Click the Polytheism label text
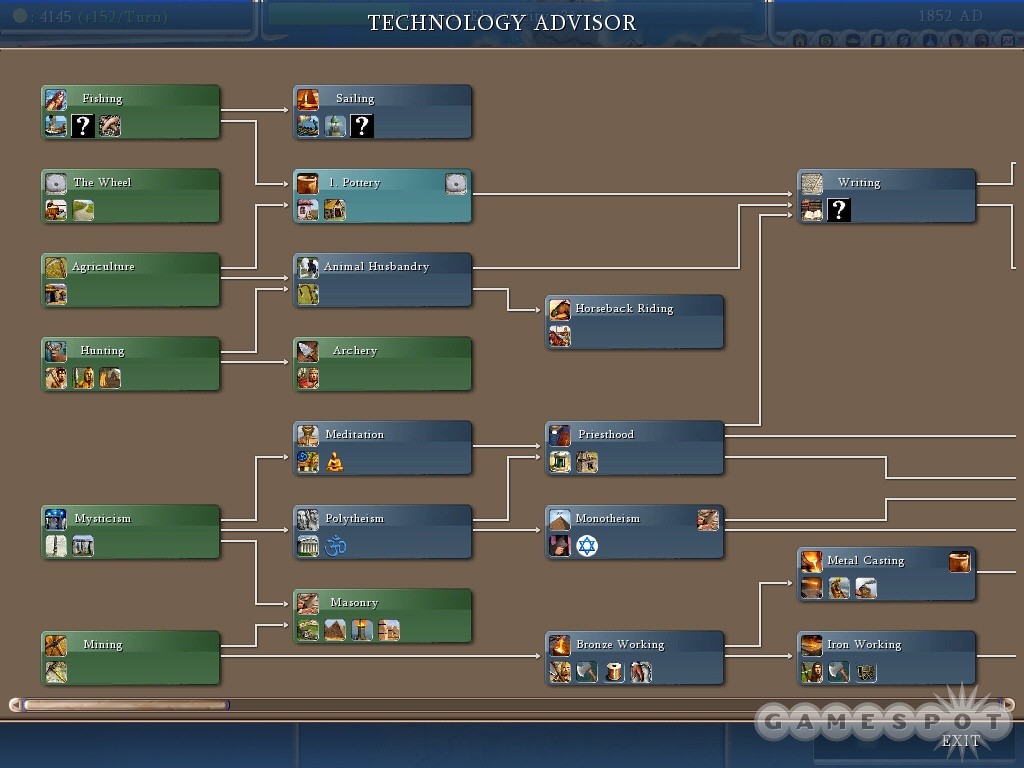 coord(355,519)
